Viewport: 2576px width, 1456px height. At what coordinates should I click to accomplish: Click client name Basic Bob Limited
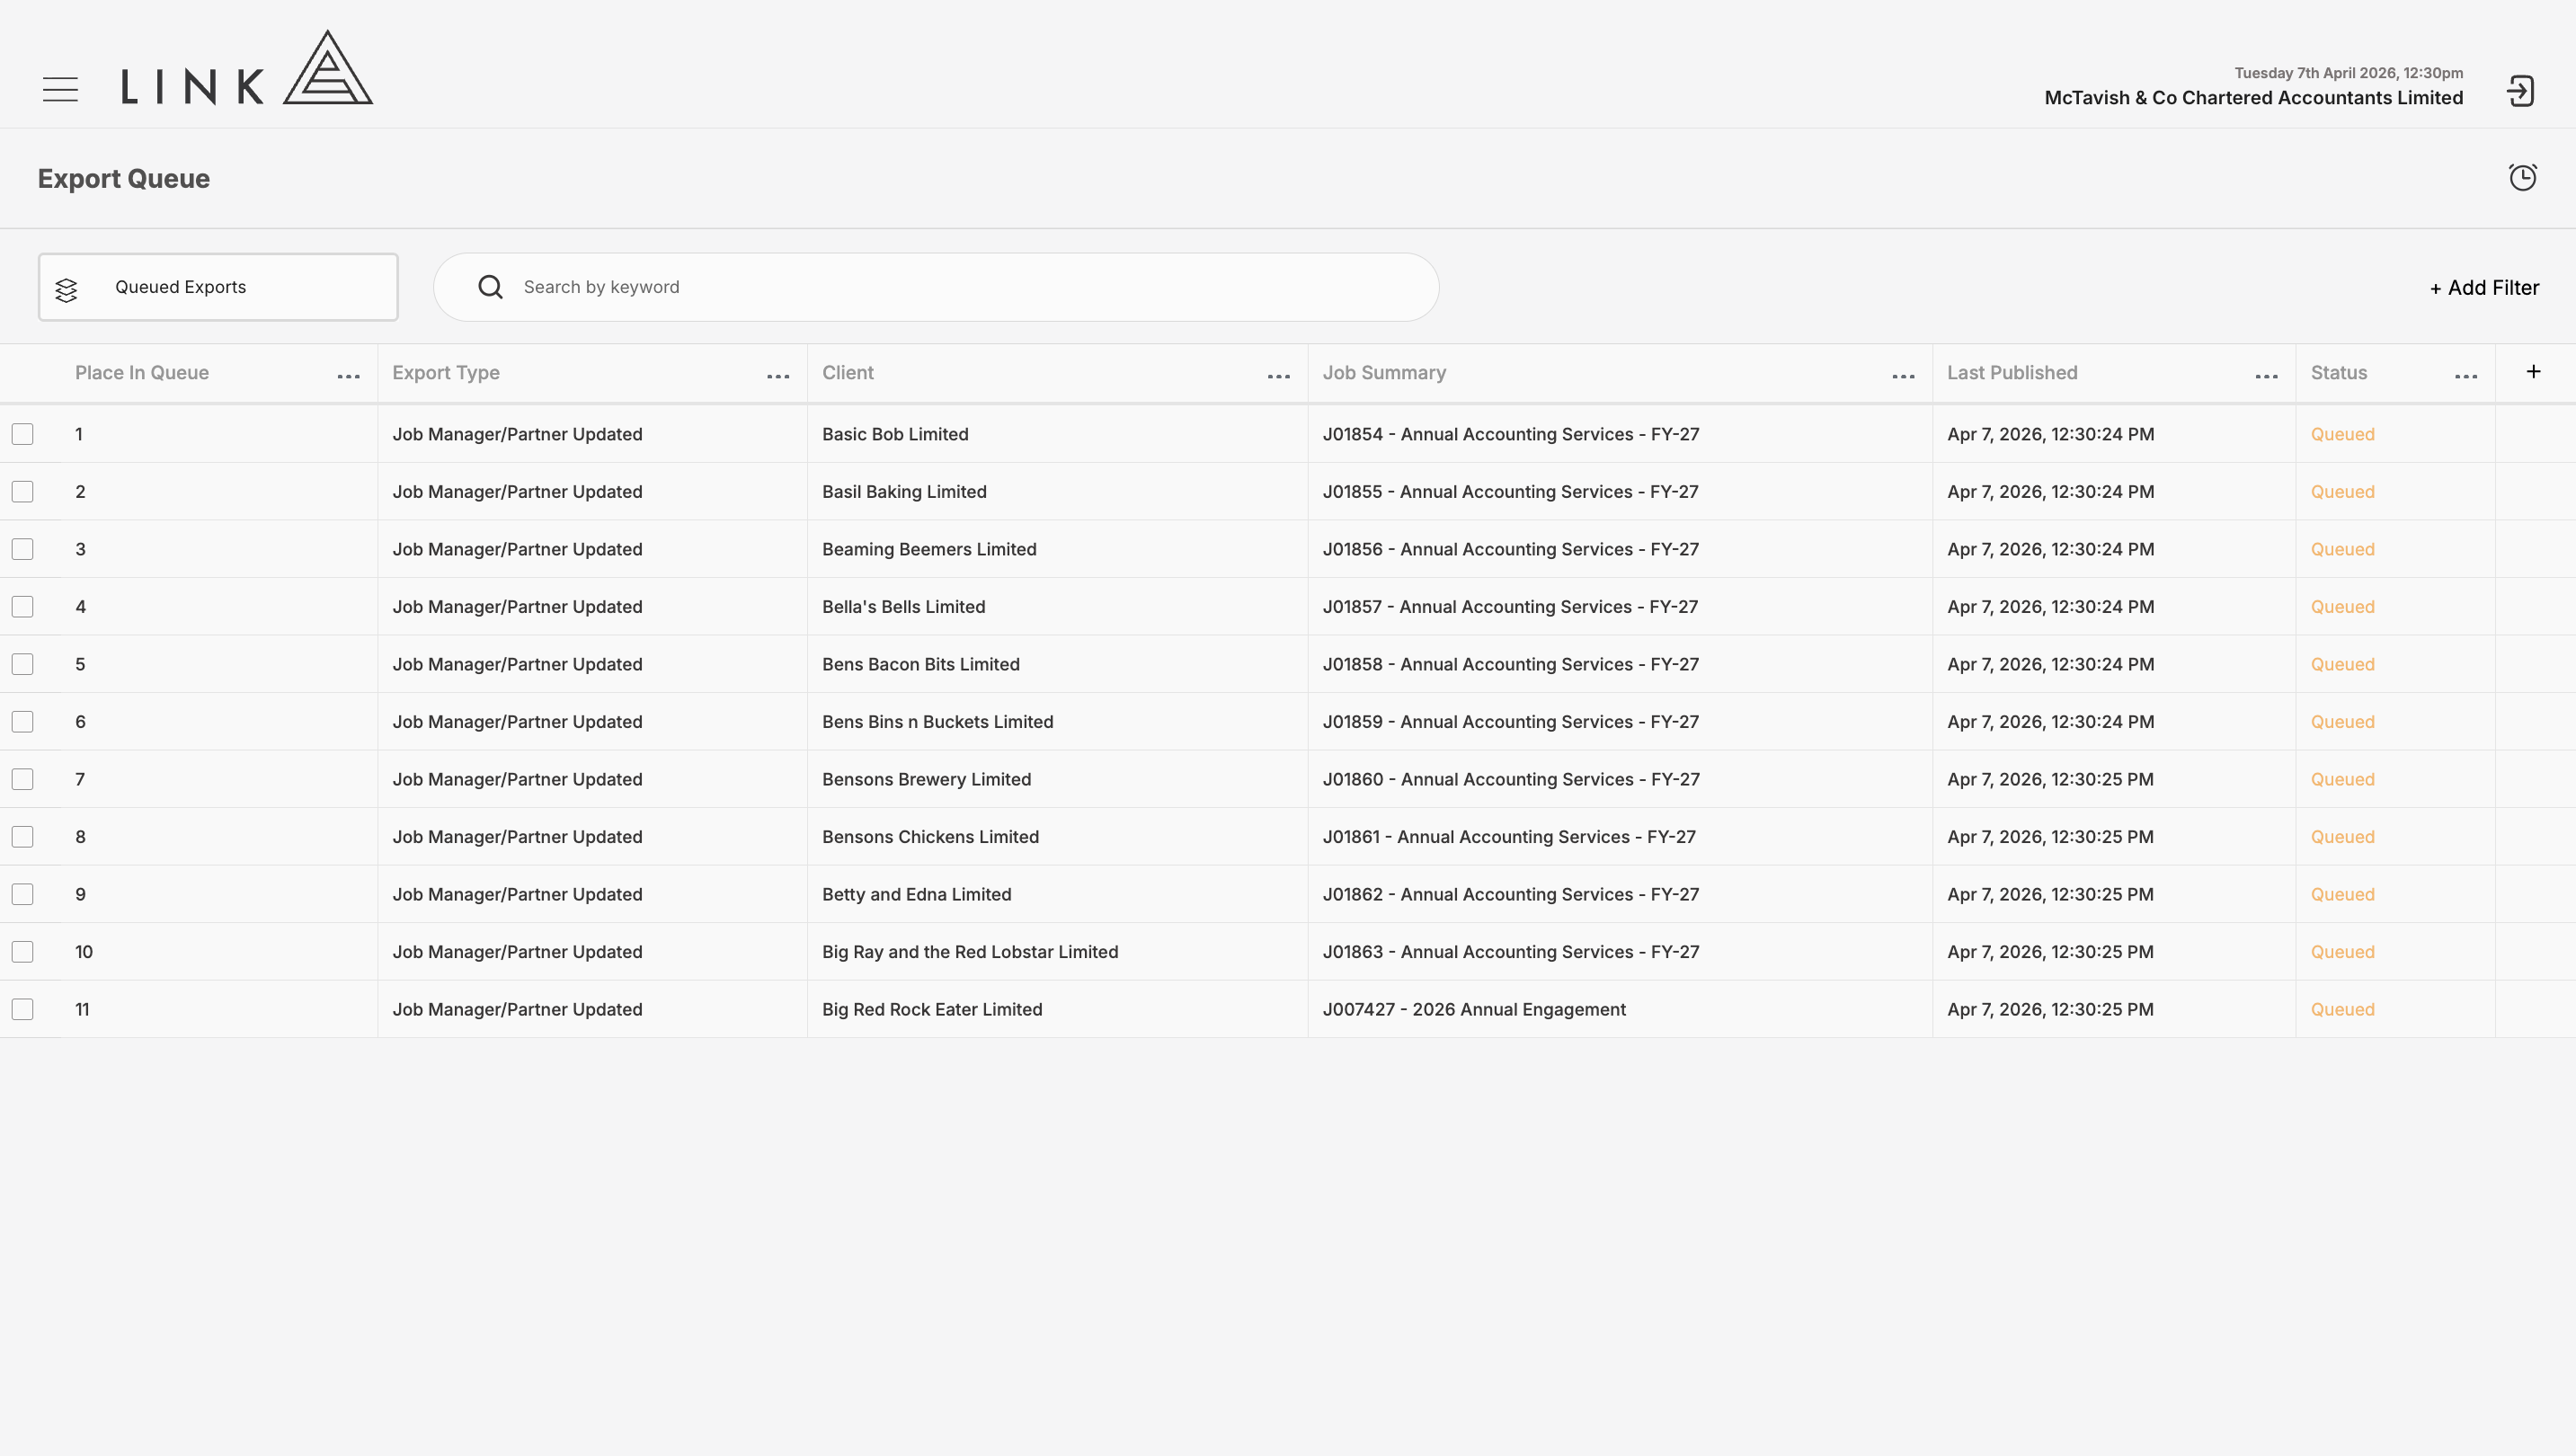(895, 434)
